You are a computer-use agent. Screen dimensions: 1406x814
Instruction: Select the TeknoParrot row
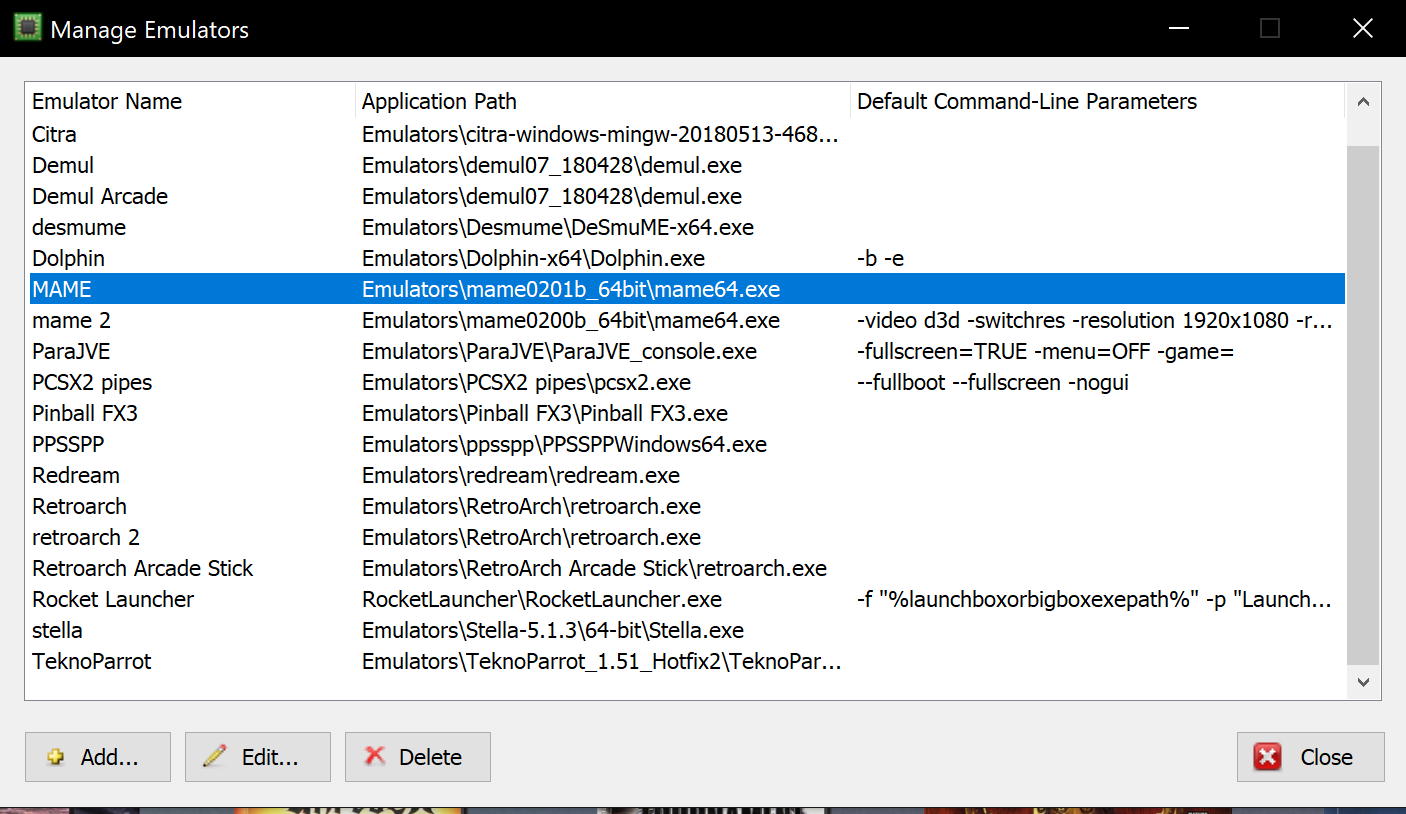(x=687, y=661)
